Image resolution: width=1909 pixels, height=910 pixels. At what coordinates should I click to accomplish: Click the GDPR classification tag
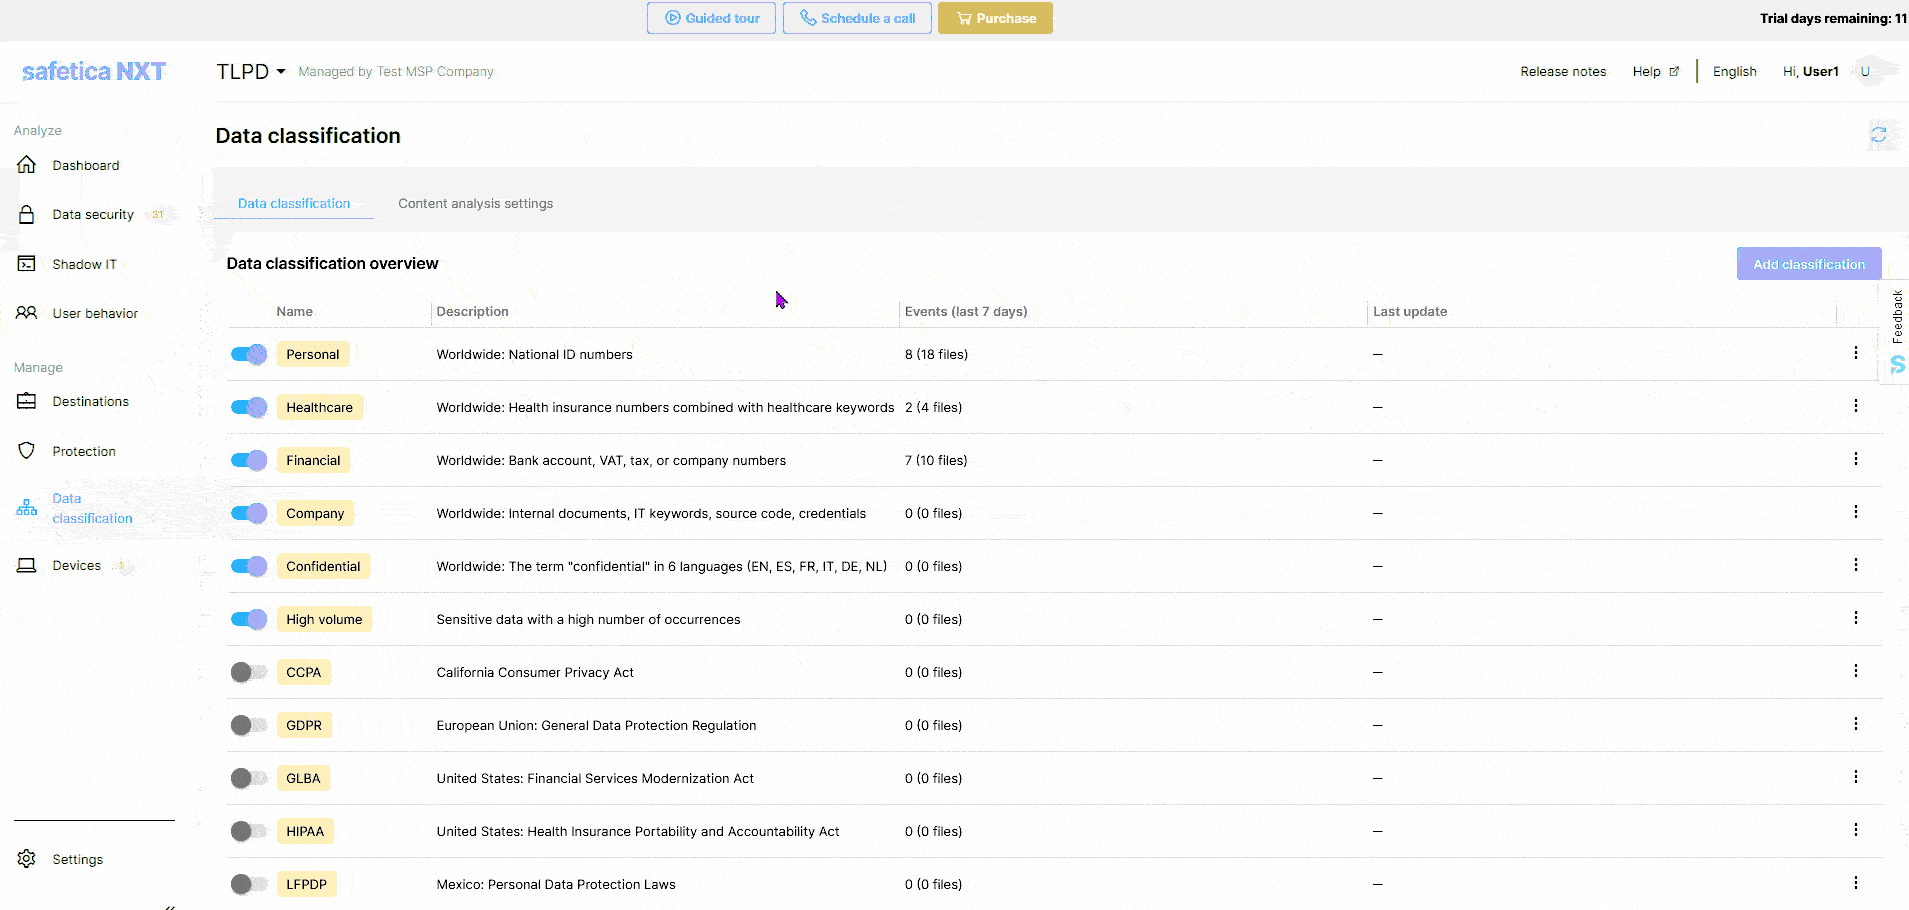tap(304, 725)
